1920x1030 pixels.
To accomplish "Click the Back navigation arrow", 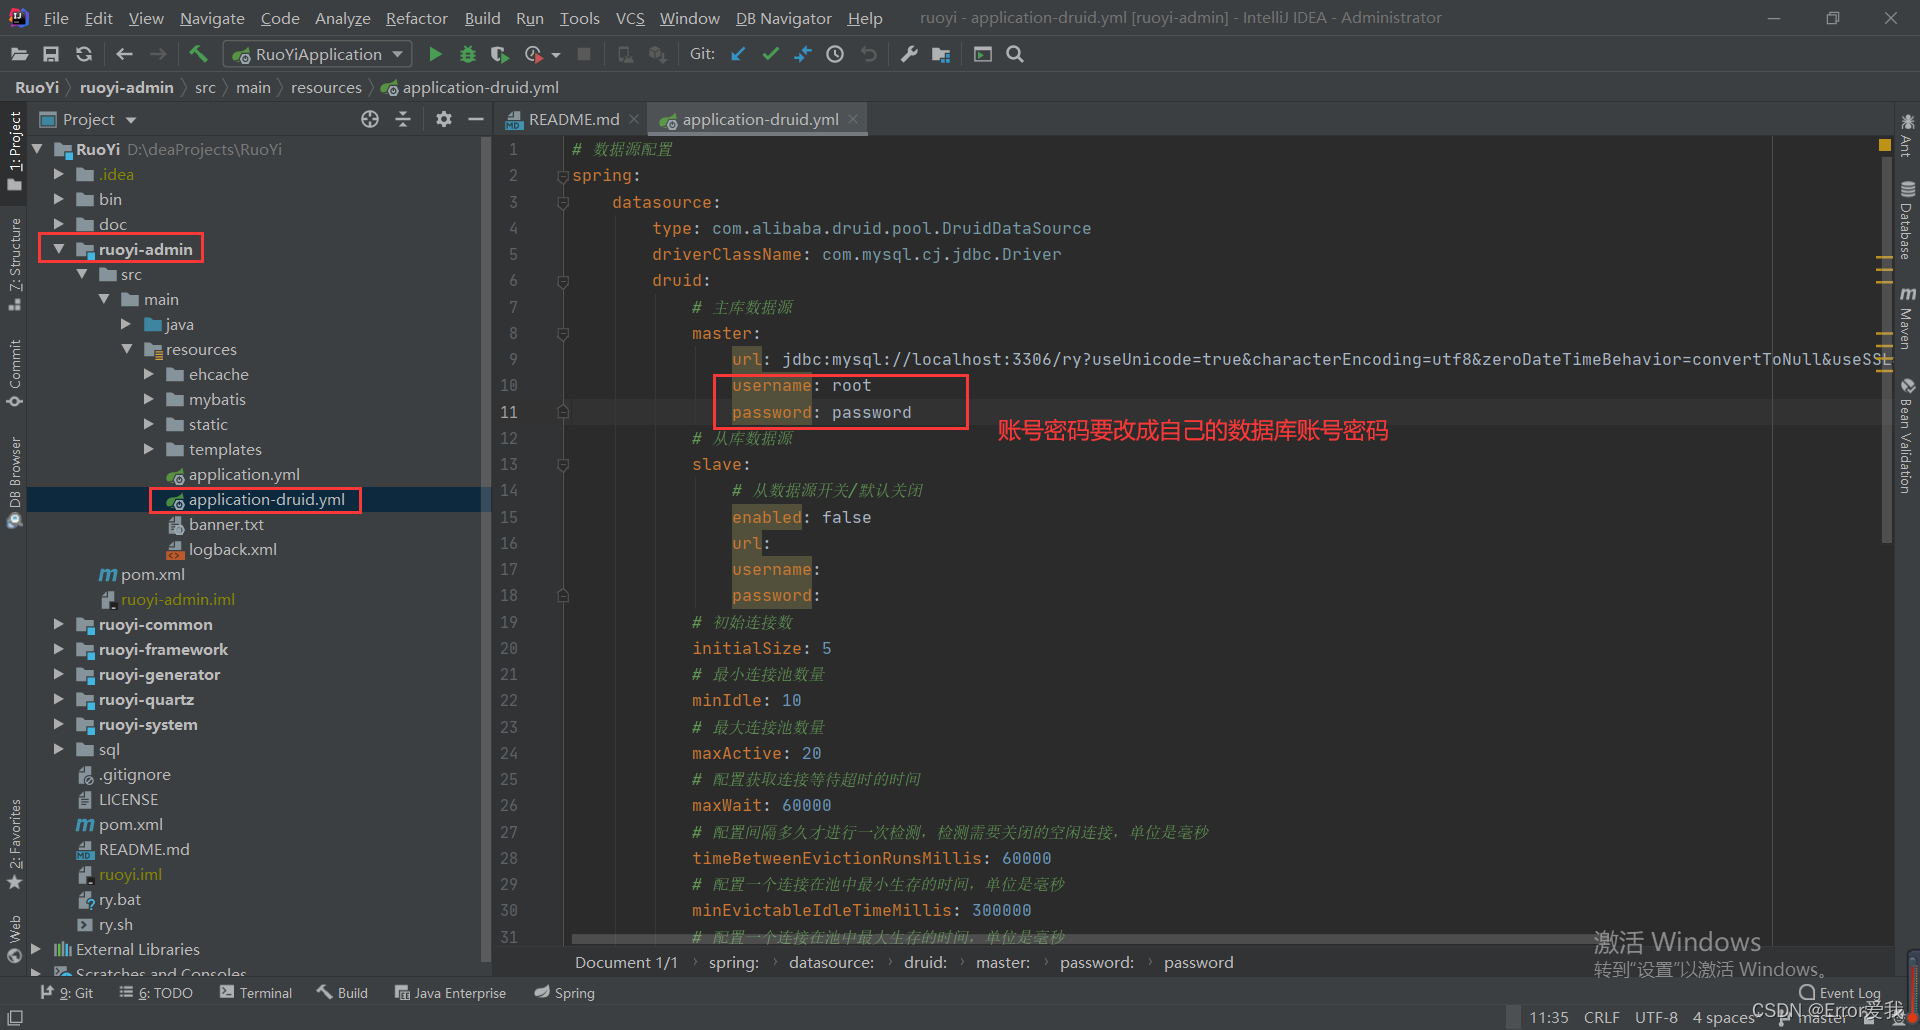I will click(x=124, y=54).
